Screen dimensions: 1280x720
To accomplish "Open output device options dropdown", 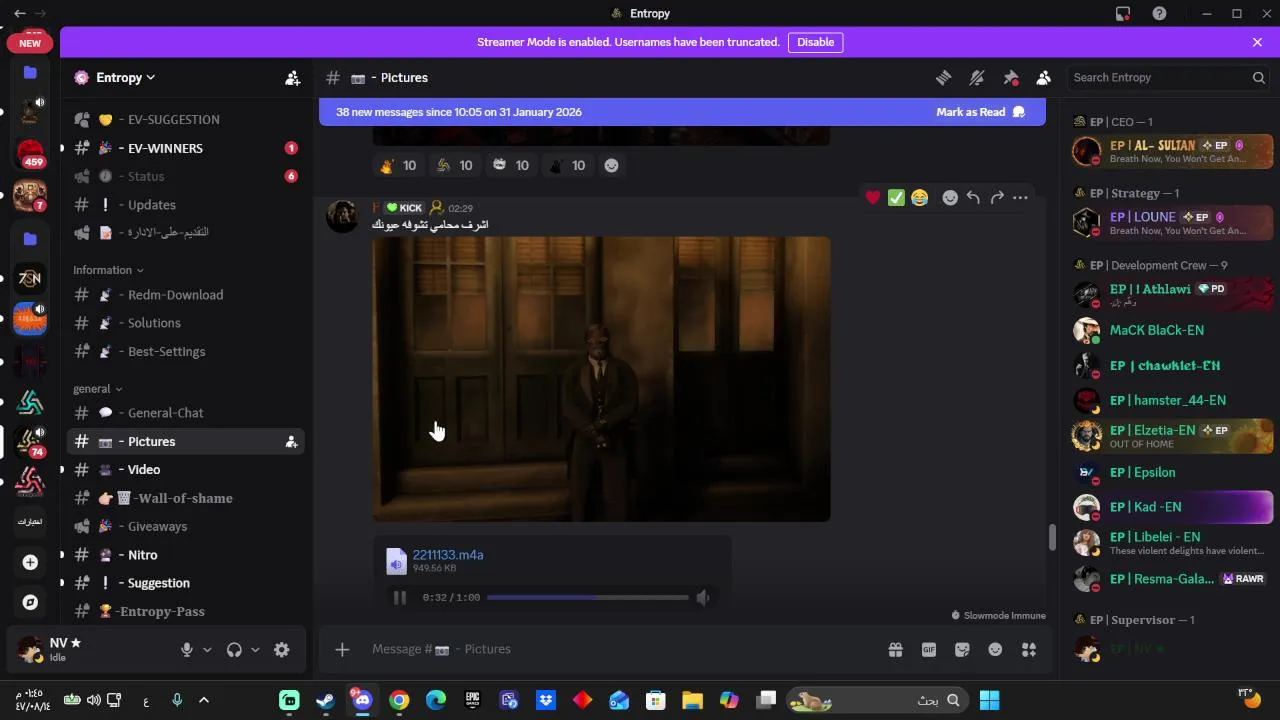I will pos(255,650).
